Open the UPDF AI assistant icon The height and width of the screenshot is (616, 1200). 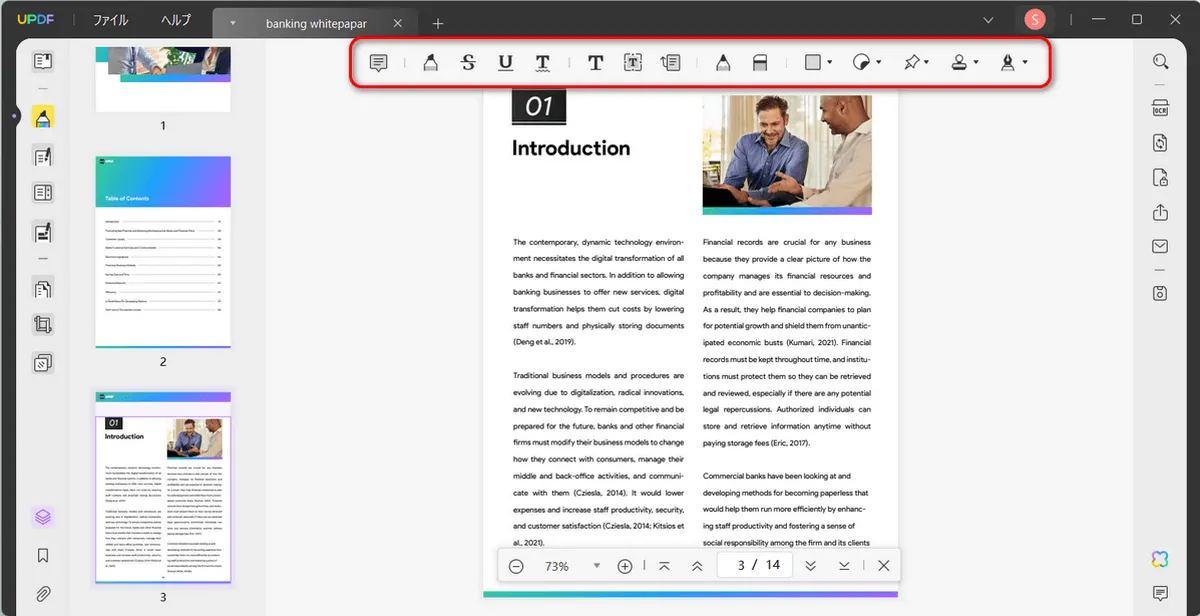click(x=1160, y=558)
